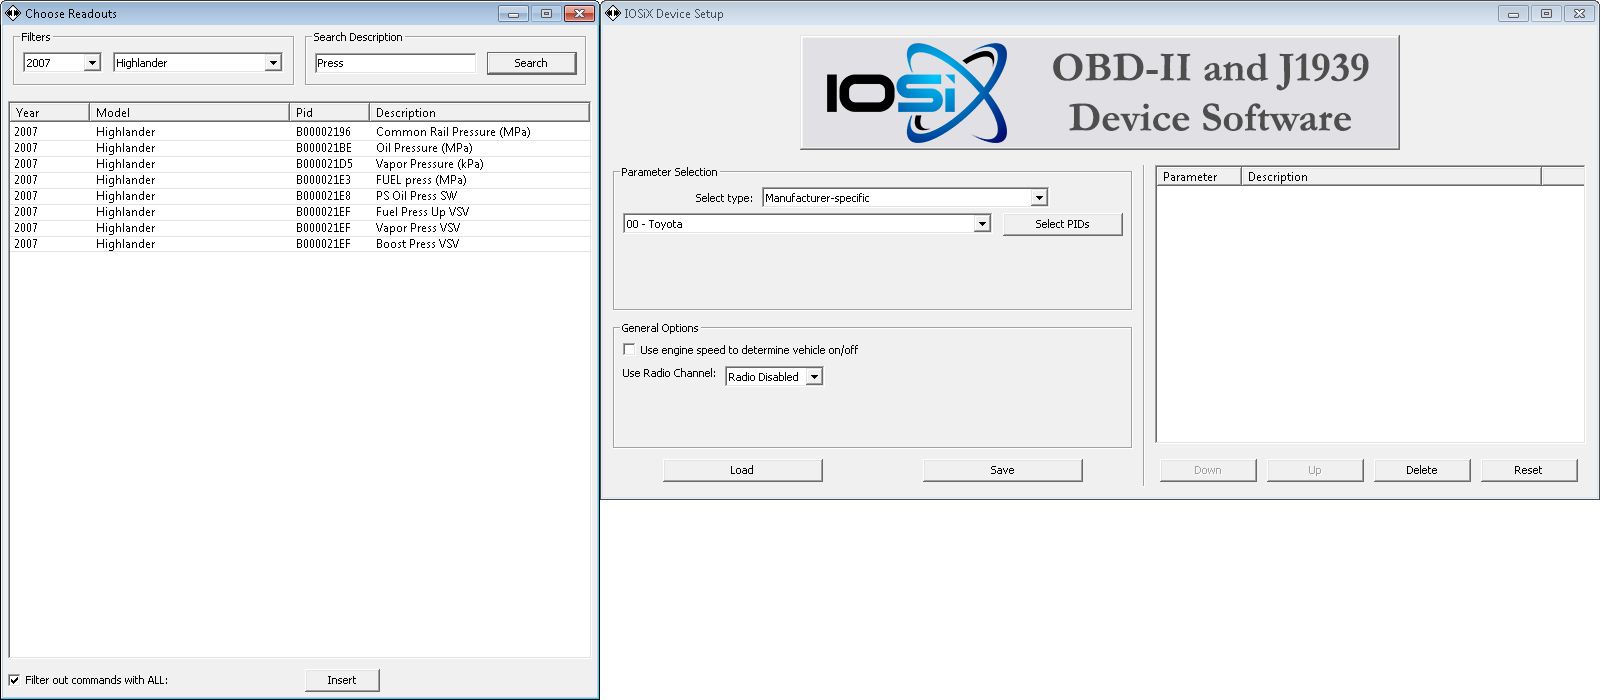Select the Fuel Press Up VSV row
The height and width of the screenshot is (700, 1601).
[x=300, y=212]
